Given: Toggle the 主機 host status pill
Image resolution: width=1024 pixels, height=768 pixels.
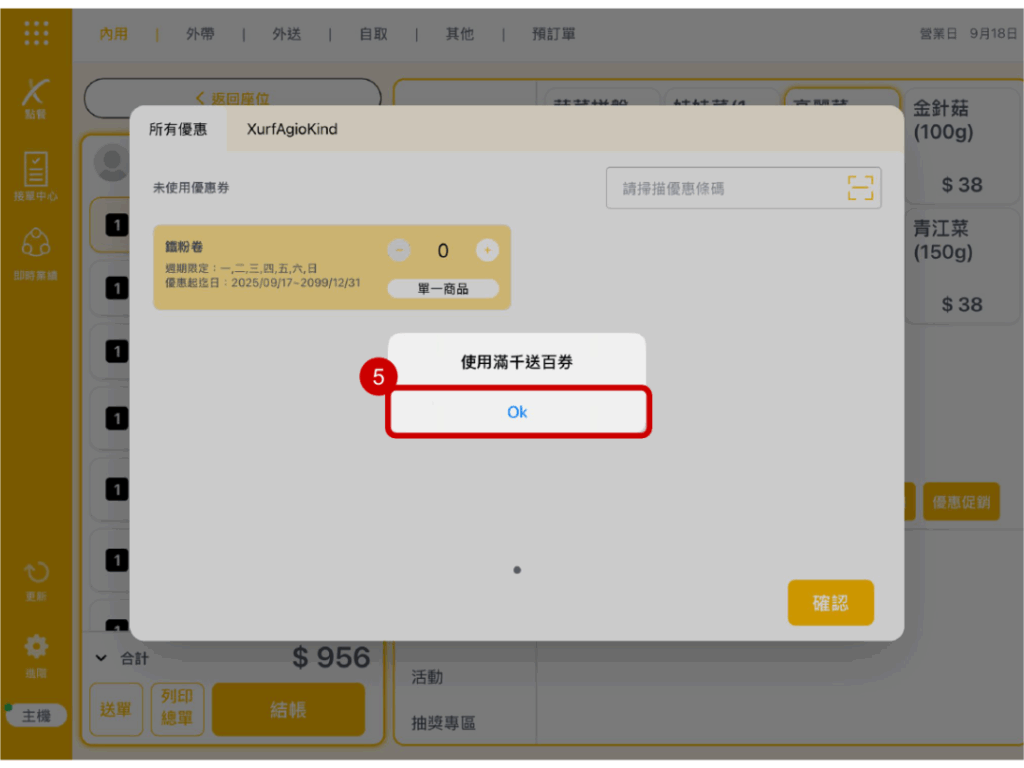Looking at the screenshot, I should click(36, 716).
